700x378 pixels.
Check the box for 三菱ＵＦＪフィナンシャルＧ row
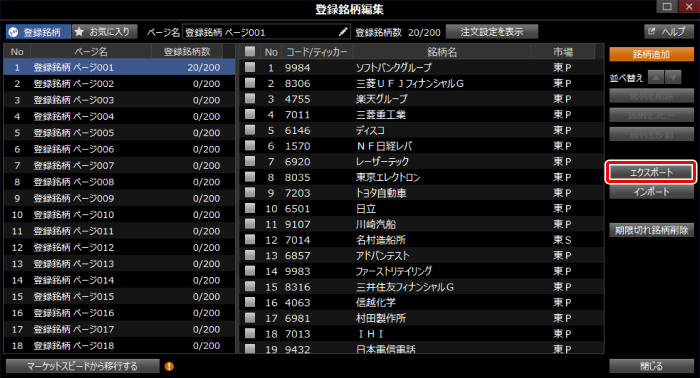pyautogui.click(x=250, y=83)
